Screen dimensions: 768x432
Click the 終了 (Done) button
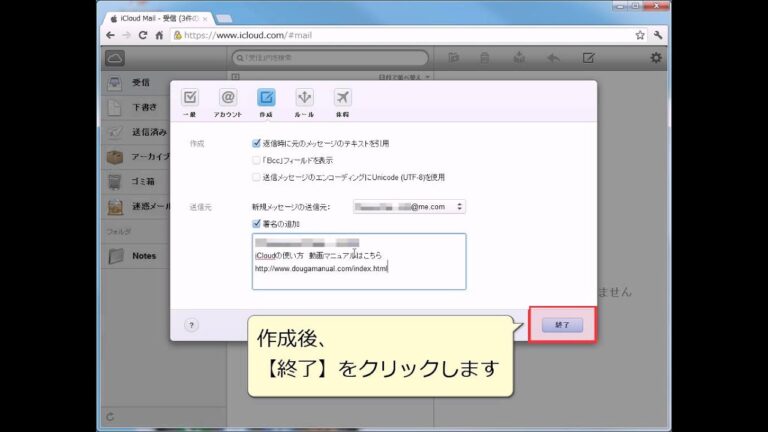point(562,325)
